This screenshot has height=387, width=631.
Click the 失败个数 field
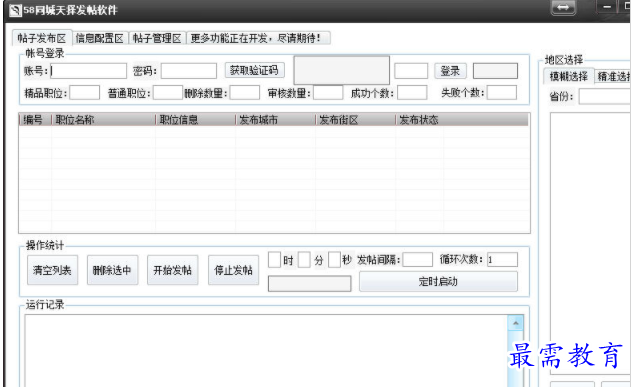[502, 93]
